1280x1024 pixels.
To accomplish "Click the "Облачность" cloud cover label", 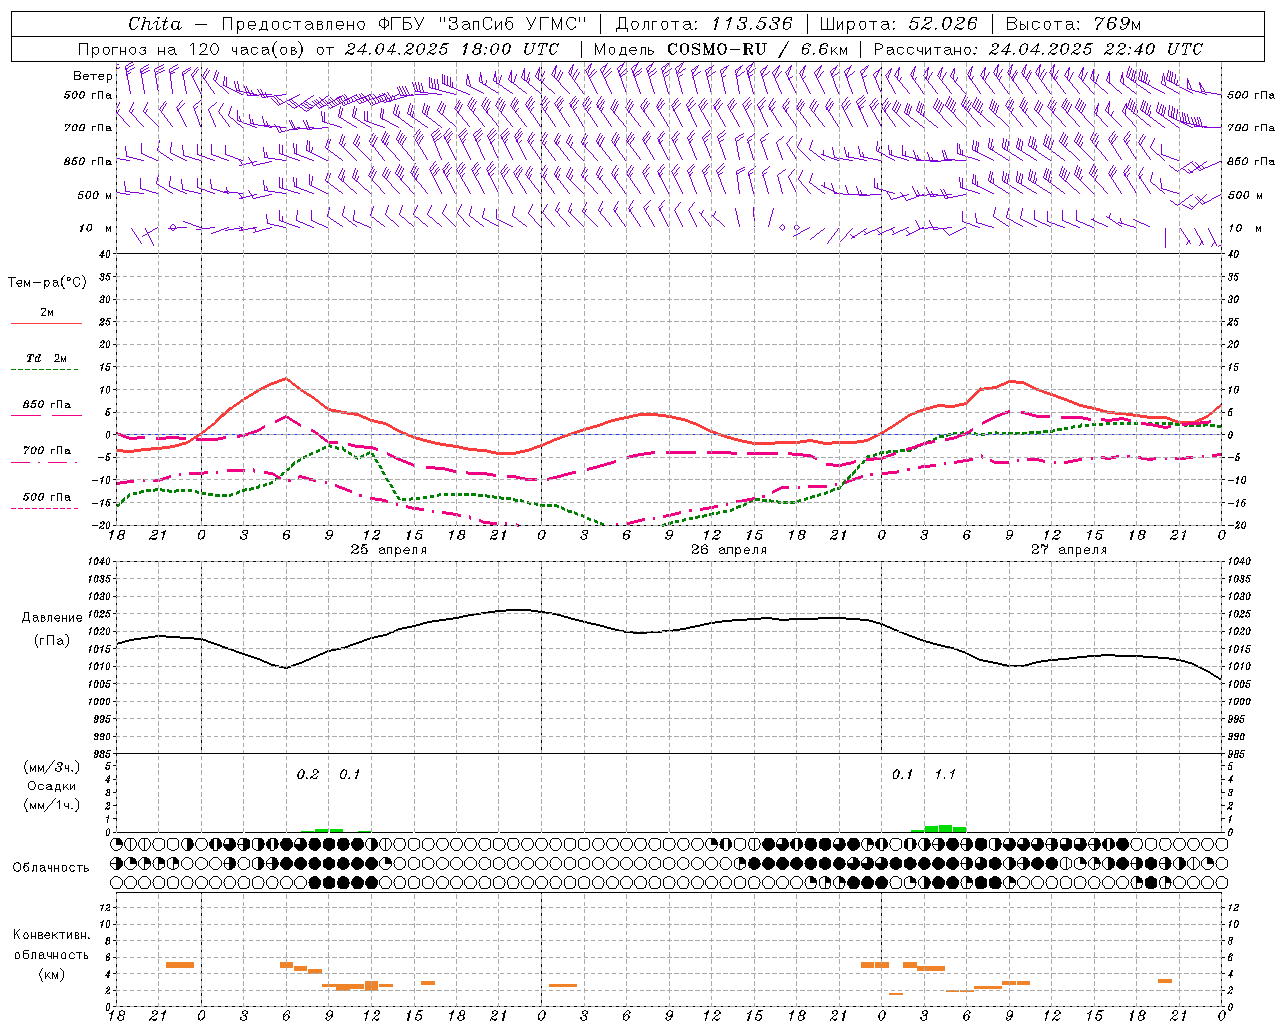I will pyautogui.click(x=51, y=868).
